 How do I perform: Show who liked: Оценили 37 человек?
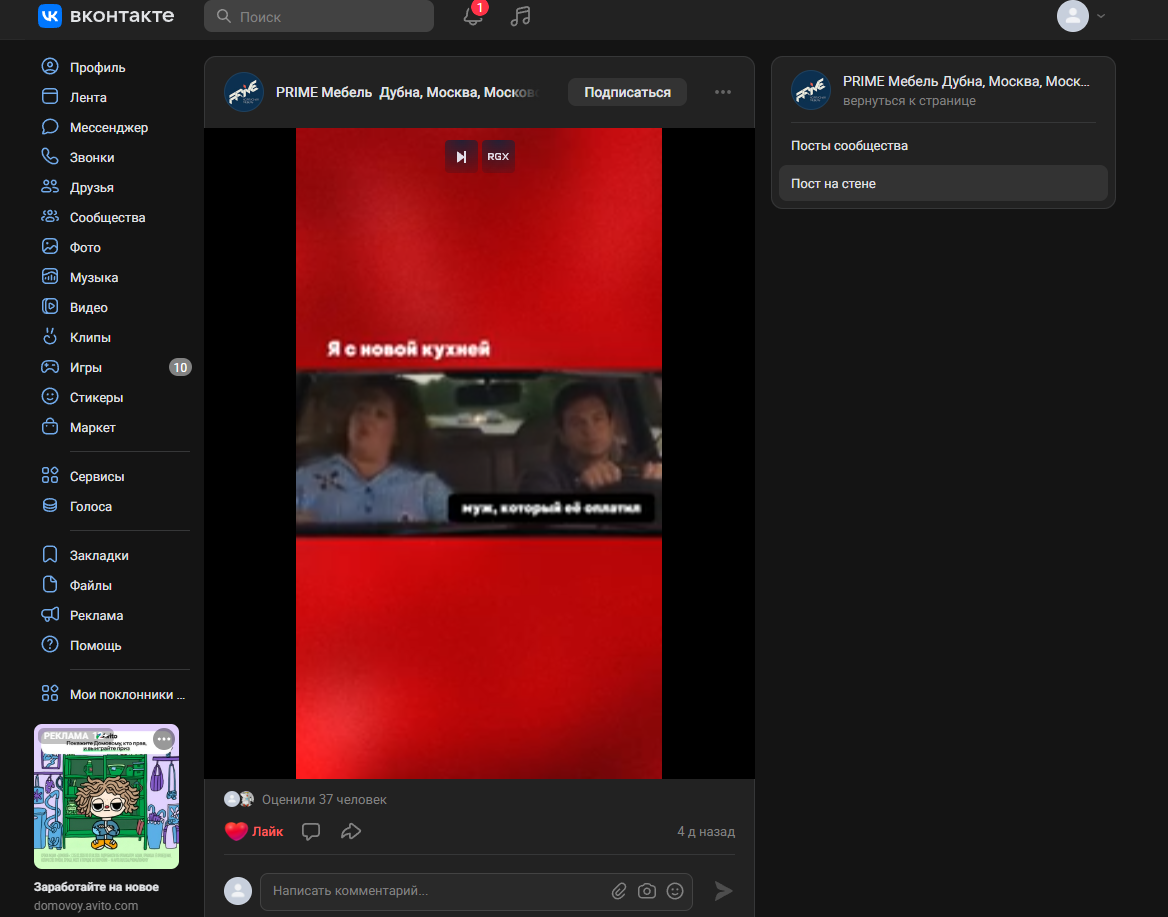[x=323, y=800]
